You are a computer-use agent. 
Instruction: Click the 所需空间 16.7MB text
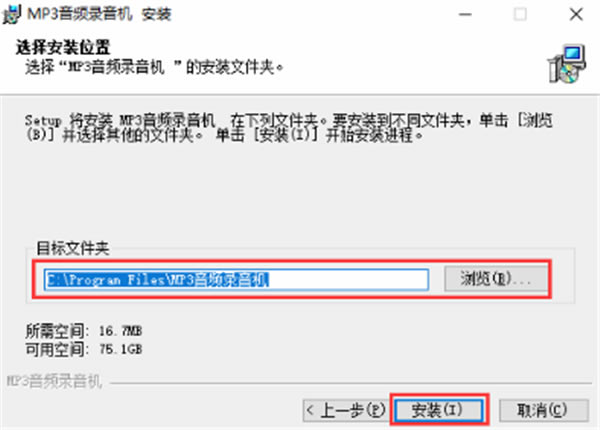[84, 331]
